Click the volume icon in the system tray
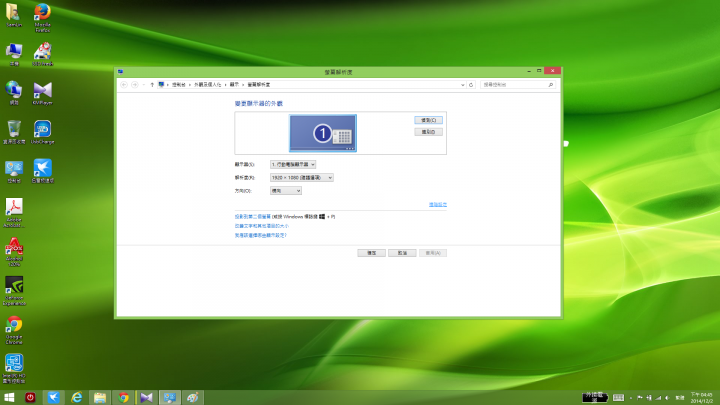This screenshot has width=720, height=405. coord(667,398)
